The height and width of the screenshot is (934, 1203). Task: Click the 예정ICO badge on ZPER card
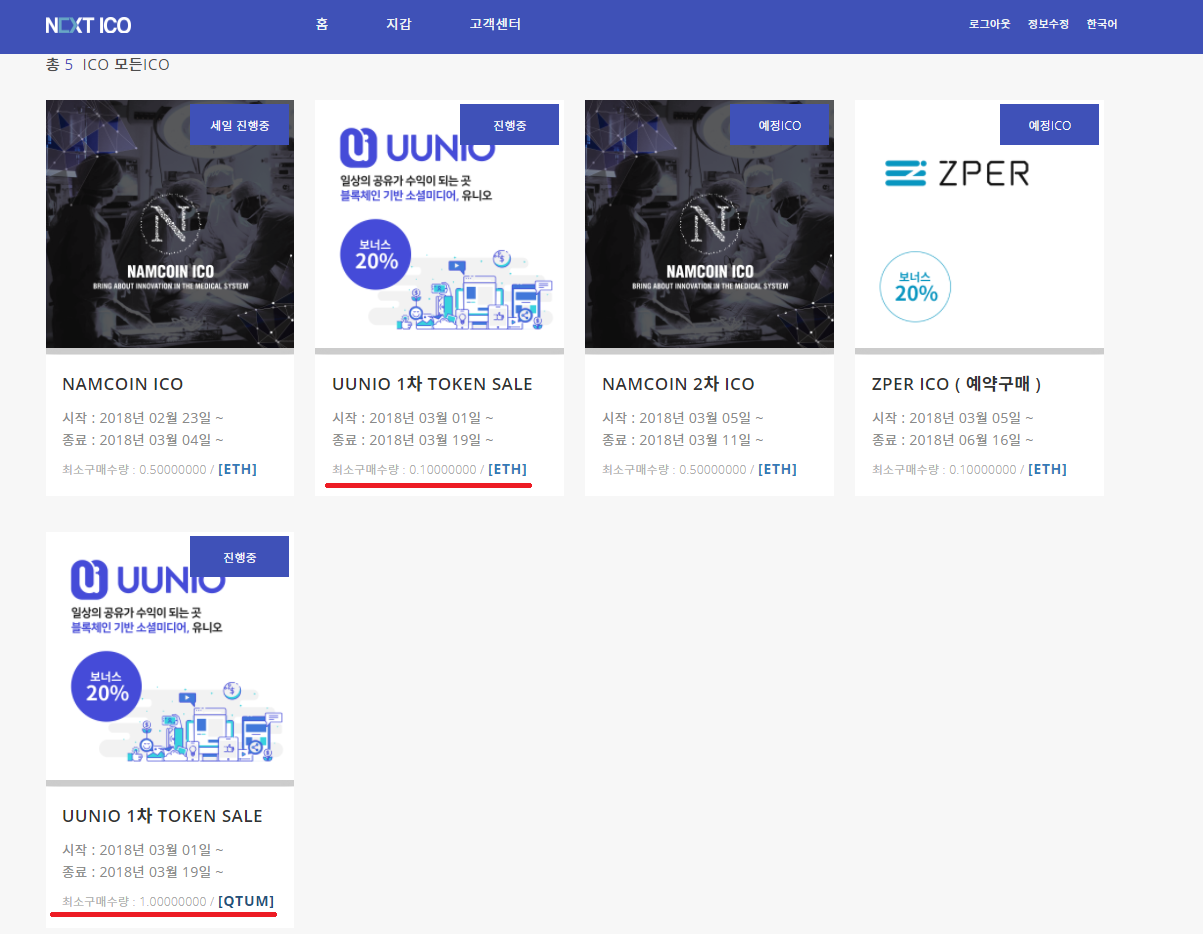[x=1049, y=125]
